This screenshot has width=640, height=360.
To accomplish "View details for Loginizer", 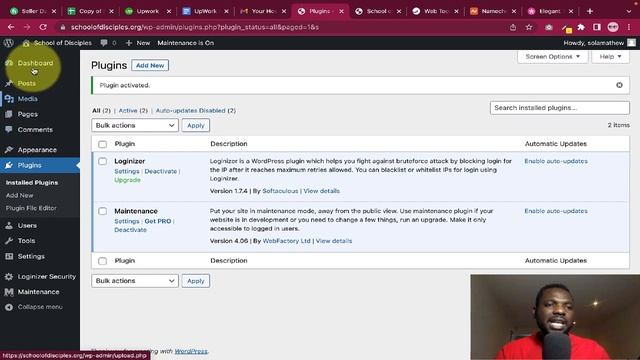I will tap(321, 191).
